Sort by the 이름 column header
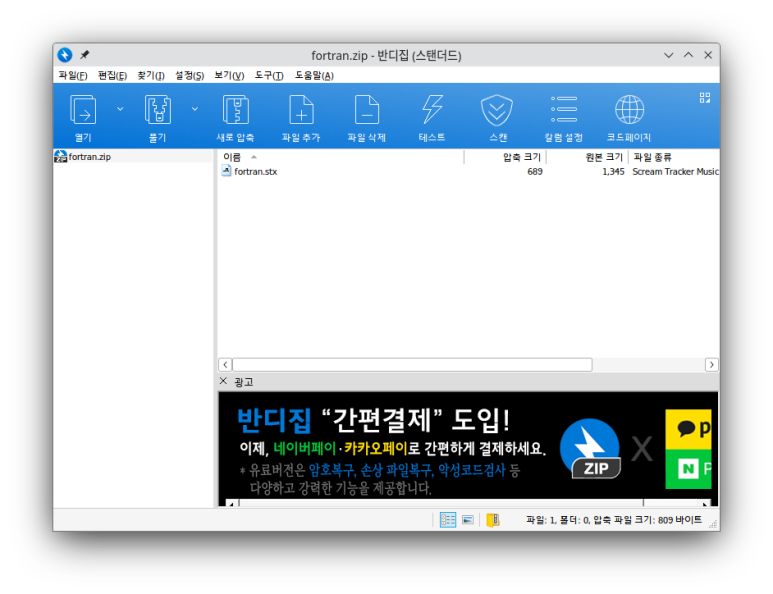Image resolution: width=773 pixels, height=594 pixels. 341,157
